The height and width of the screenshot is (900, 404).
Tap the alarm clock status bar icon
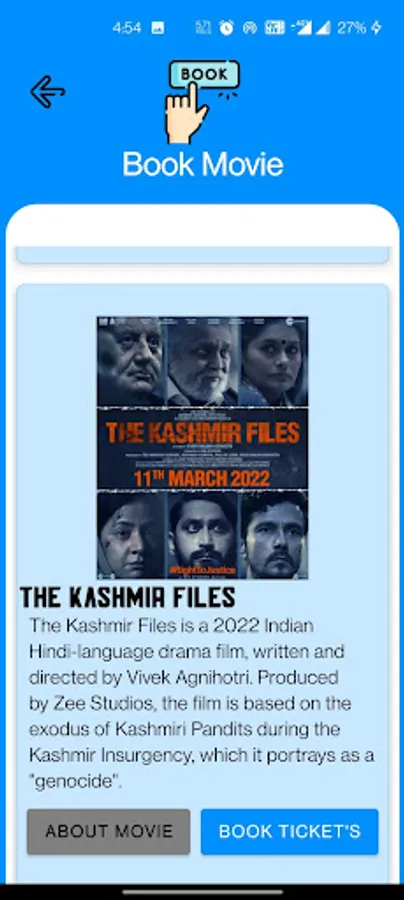227,28
